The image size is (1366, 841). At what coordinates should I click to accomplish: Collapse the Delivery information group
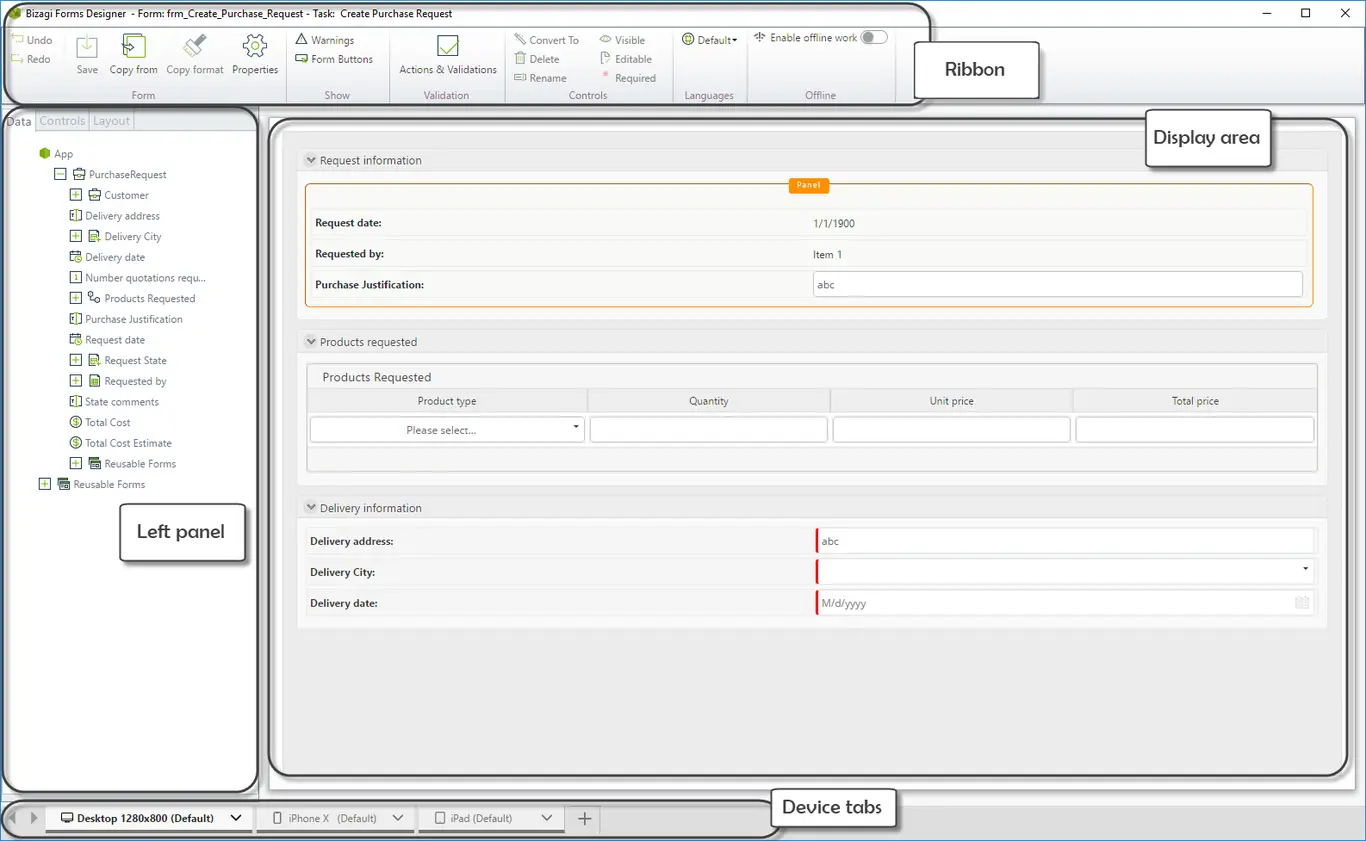point(311,508)
